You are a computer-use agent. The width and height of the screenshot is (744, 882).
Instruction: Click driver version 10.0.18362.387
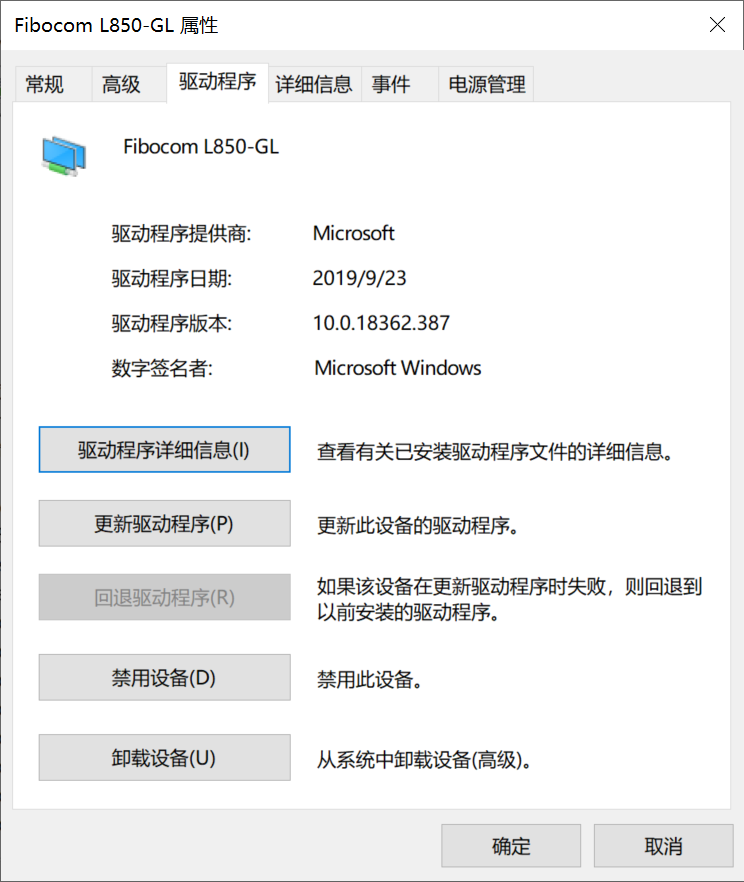[381, 323]
